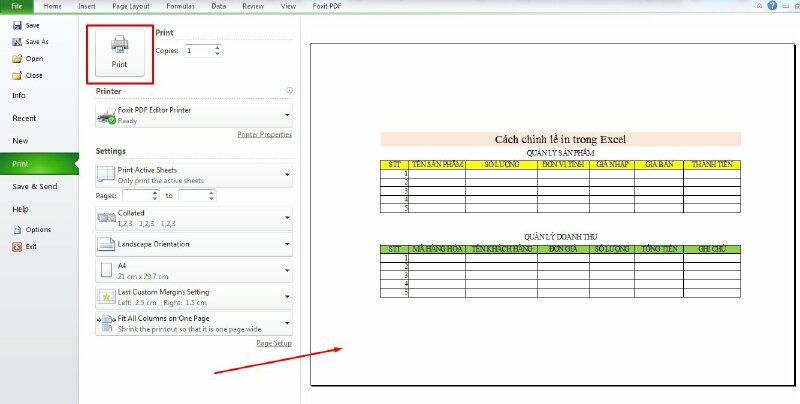Click the Page Setup link
The image size is (800, 404).
tap(273, 343)
